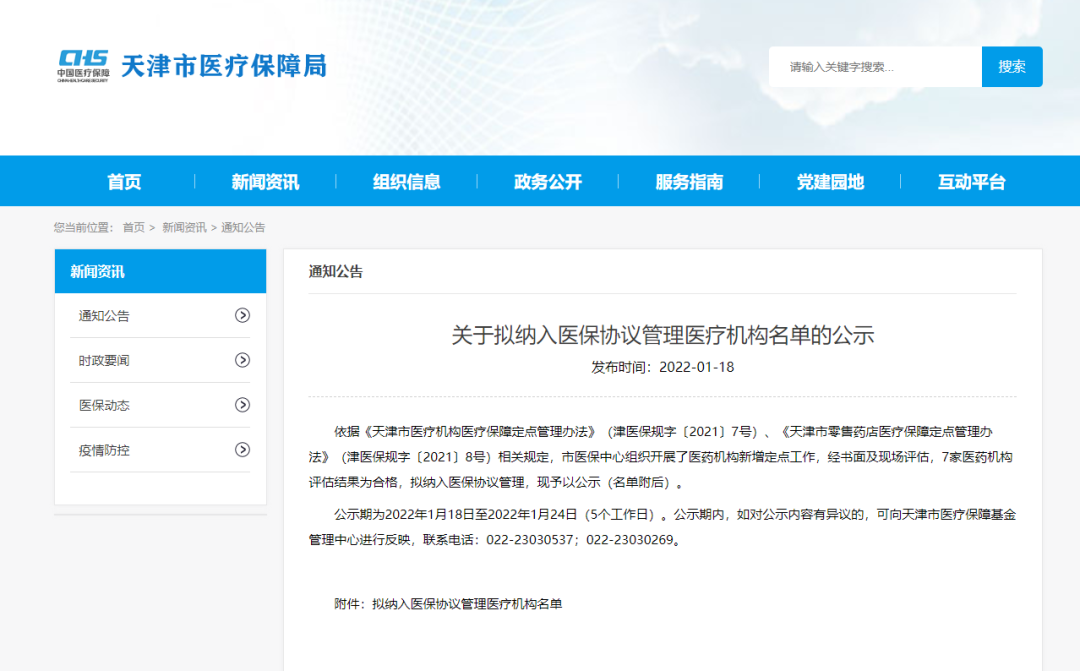The width and height of the screenshot is (1080, 671).
Task: Open the 党建园地 menu
Action: coord(832,181)
